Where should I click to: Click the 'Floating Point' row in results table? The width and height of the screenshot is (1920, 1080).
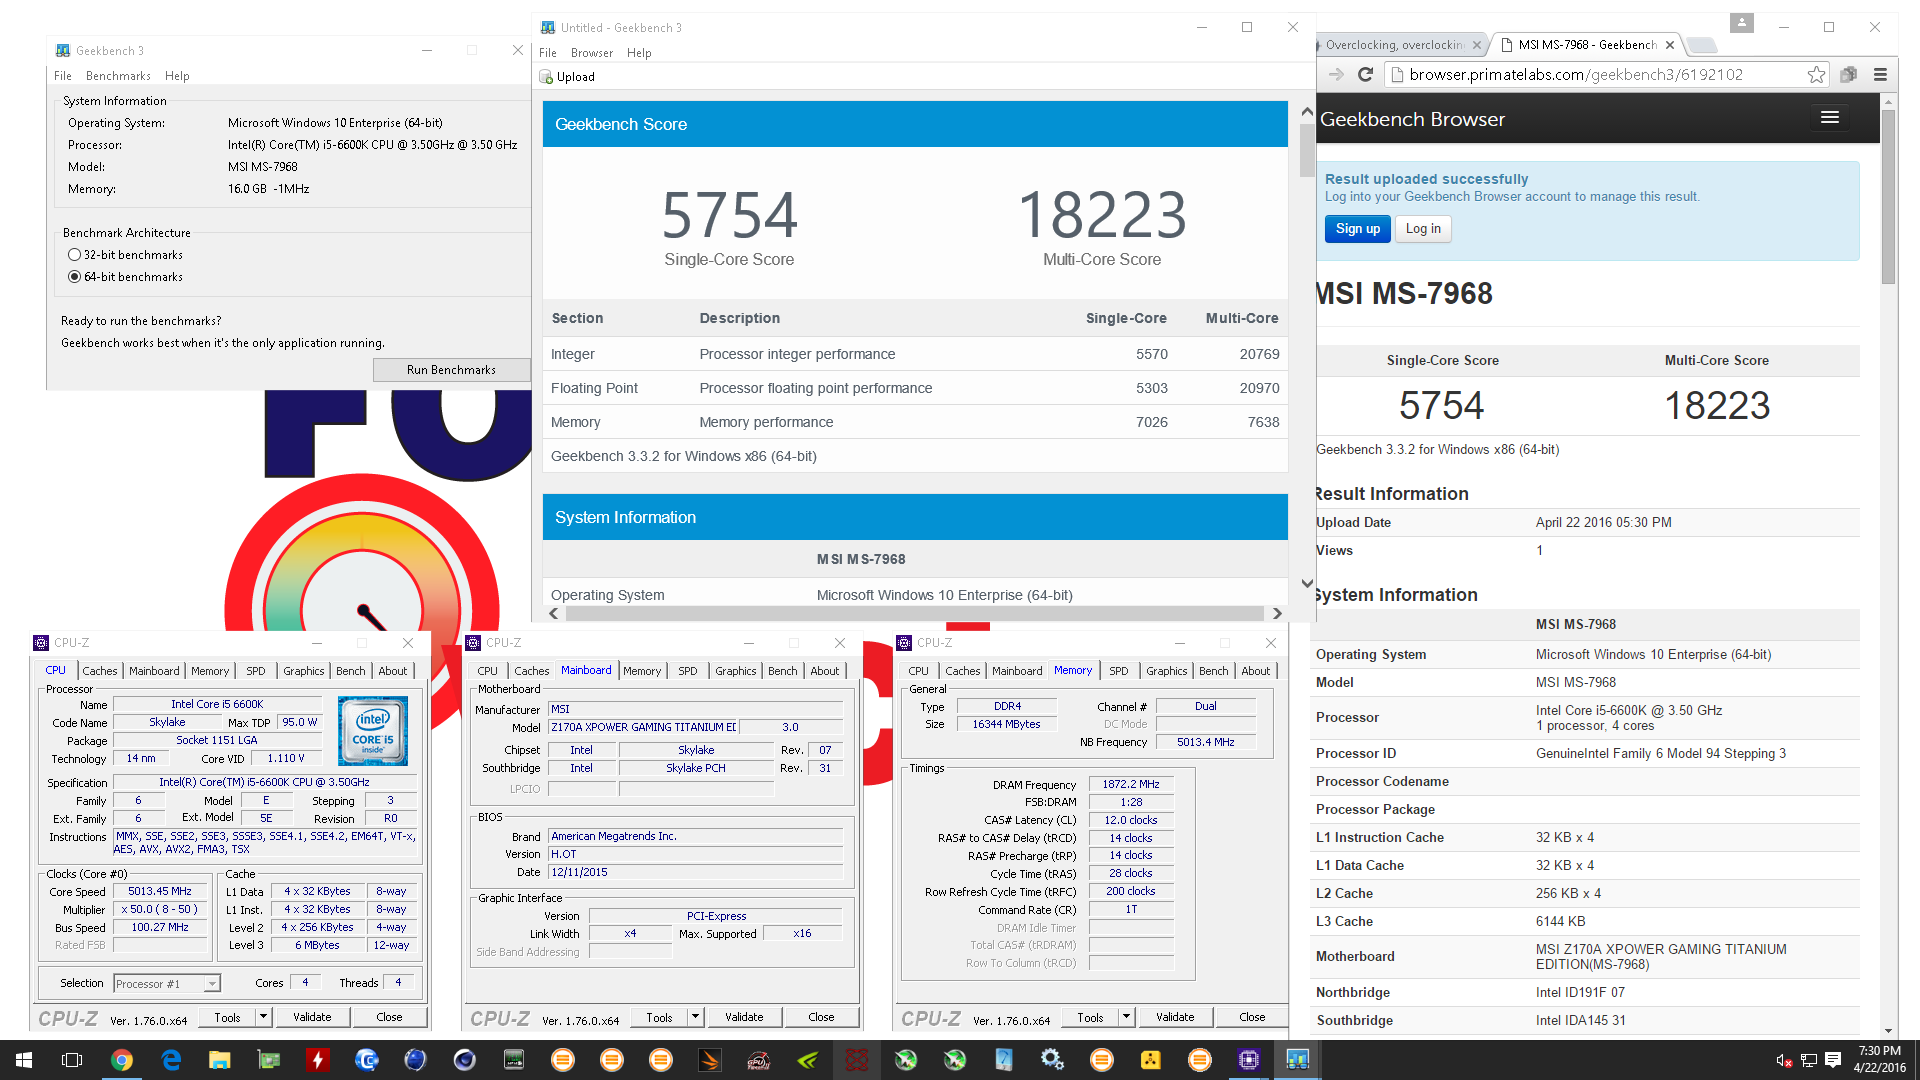click(915, 388)
